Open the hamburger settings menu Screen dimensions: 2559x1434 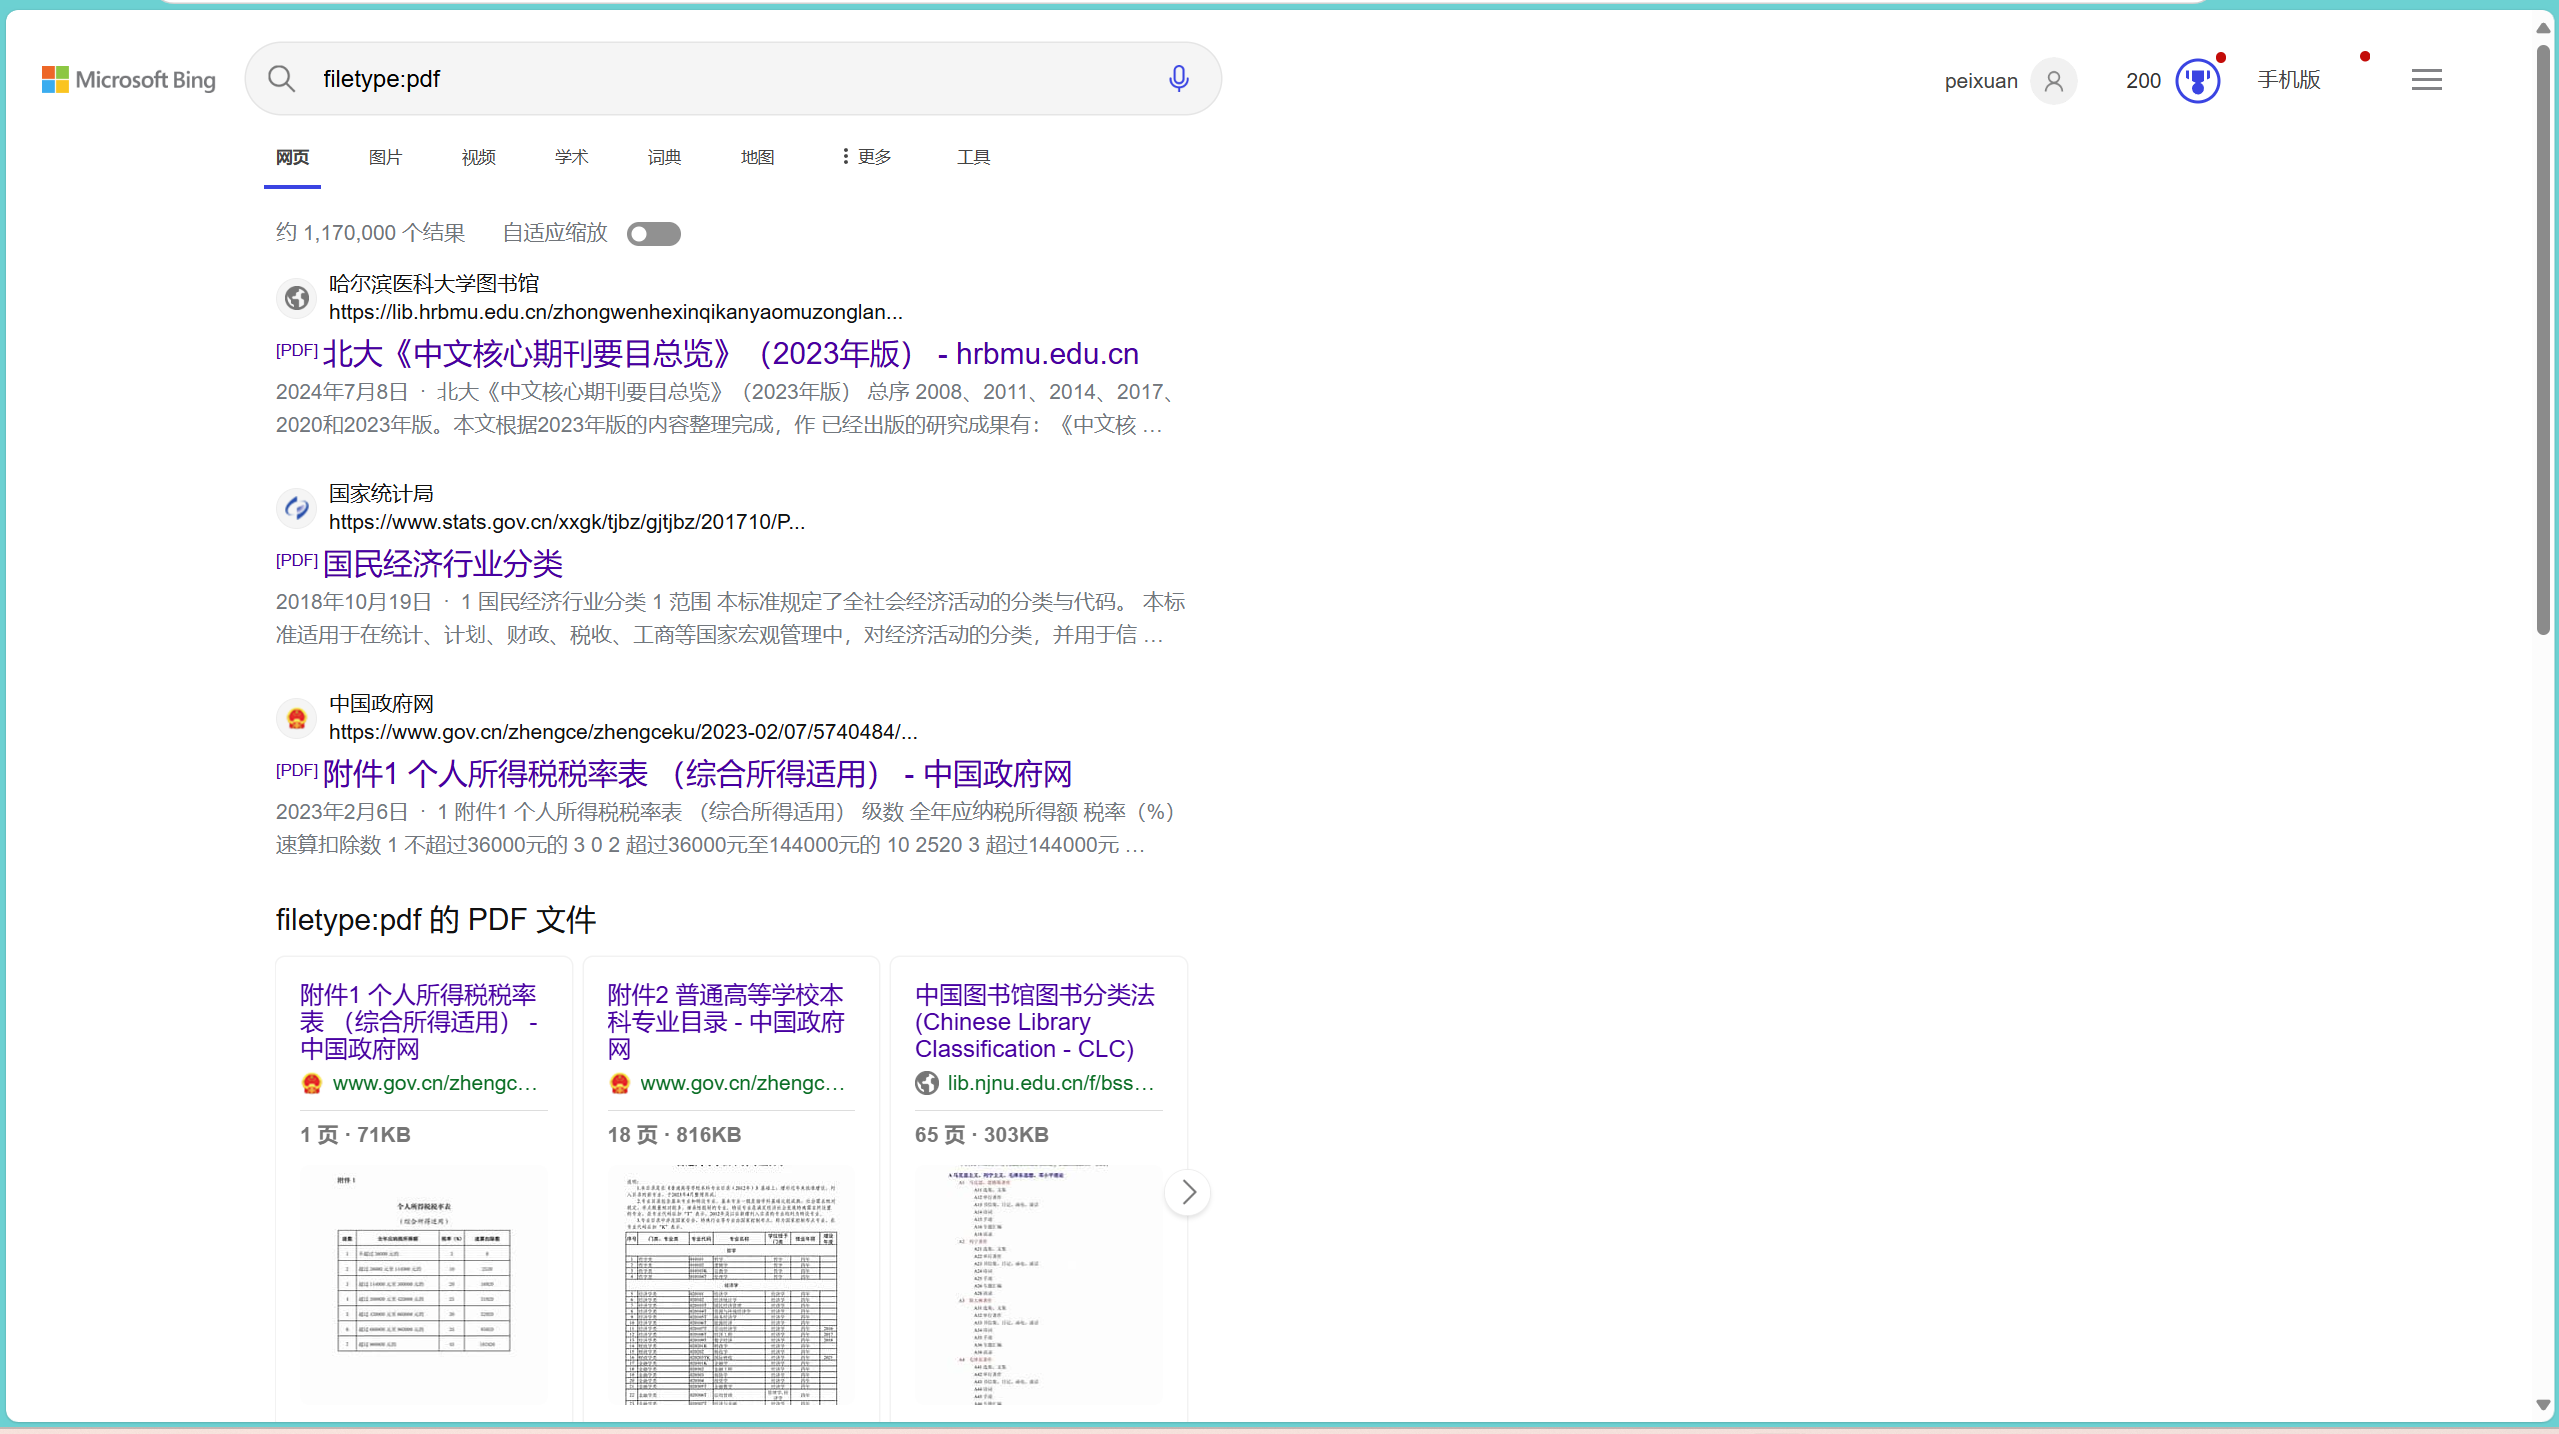2426,80
